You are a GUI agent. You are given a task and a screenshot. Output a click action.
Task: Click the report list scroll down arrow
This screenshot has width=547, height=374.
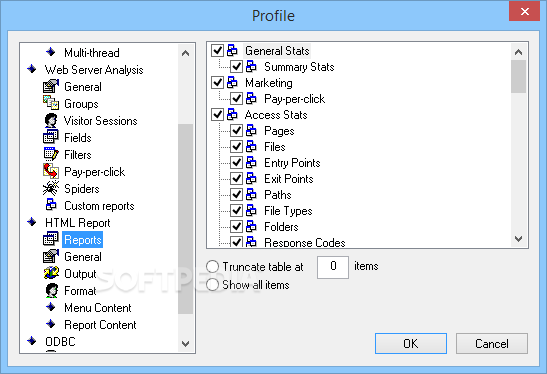[x=518, y=239]
